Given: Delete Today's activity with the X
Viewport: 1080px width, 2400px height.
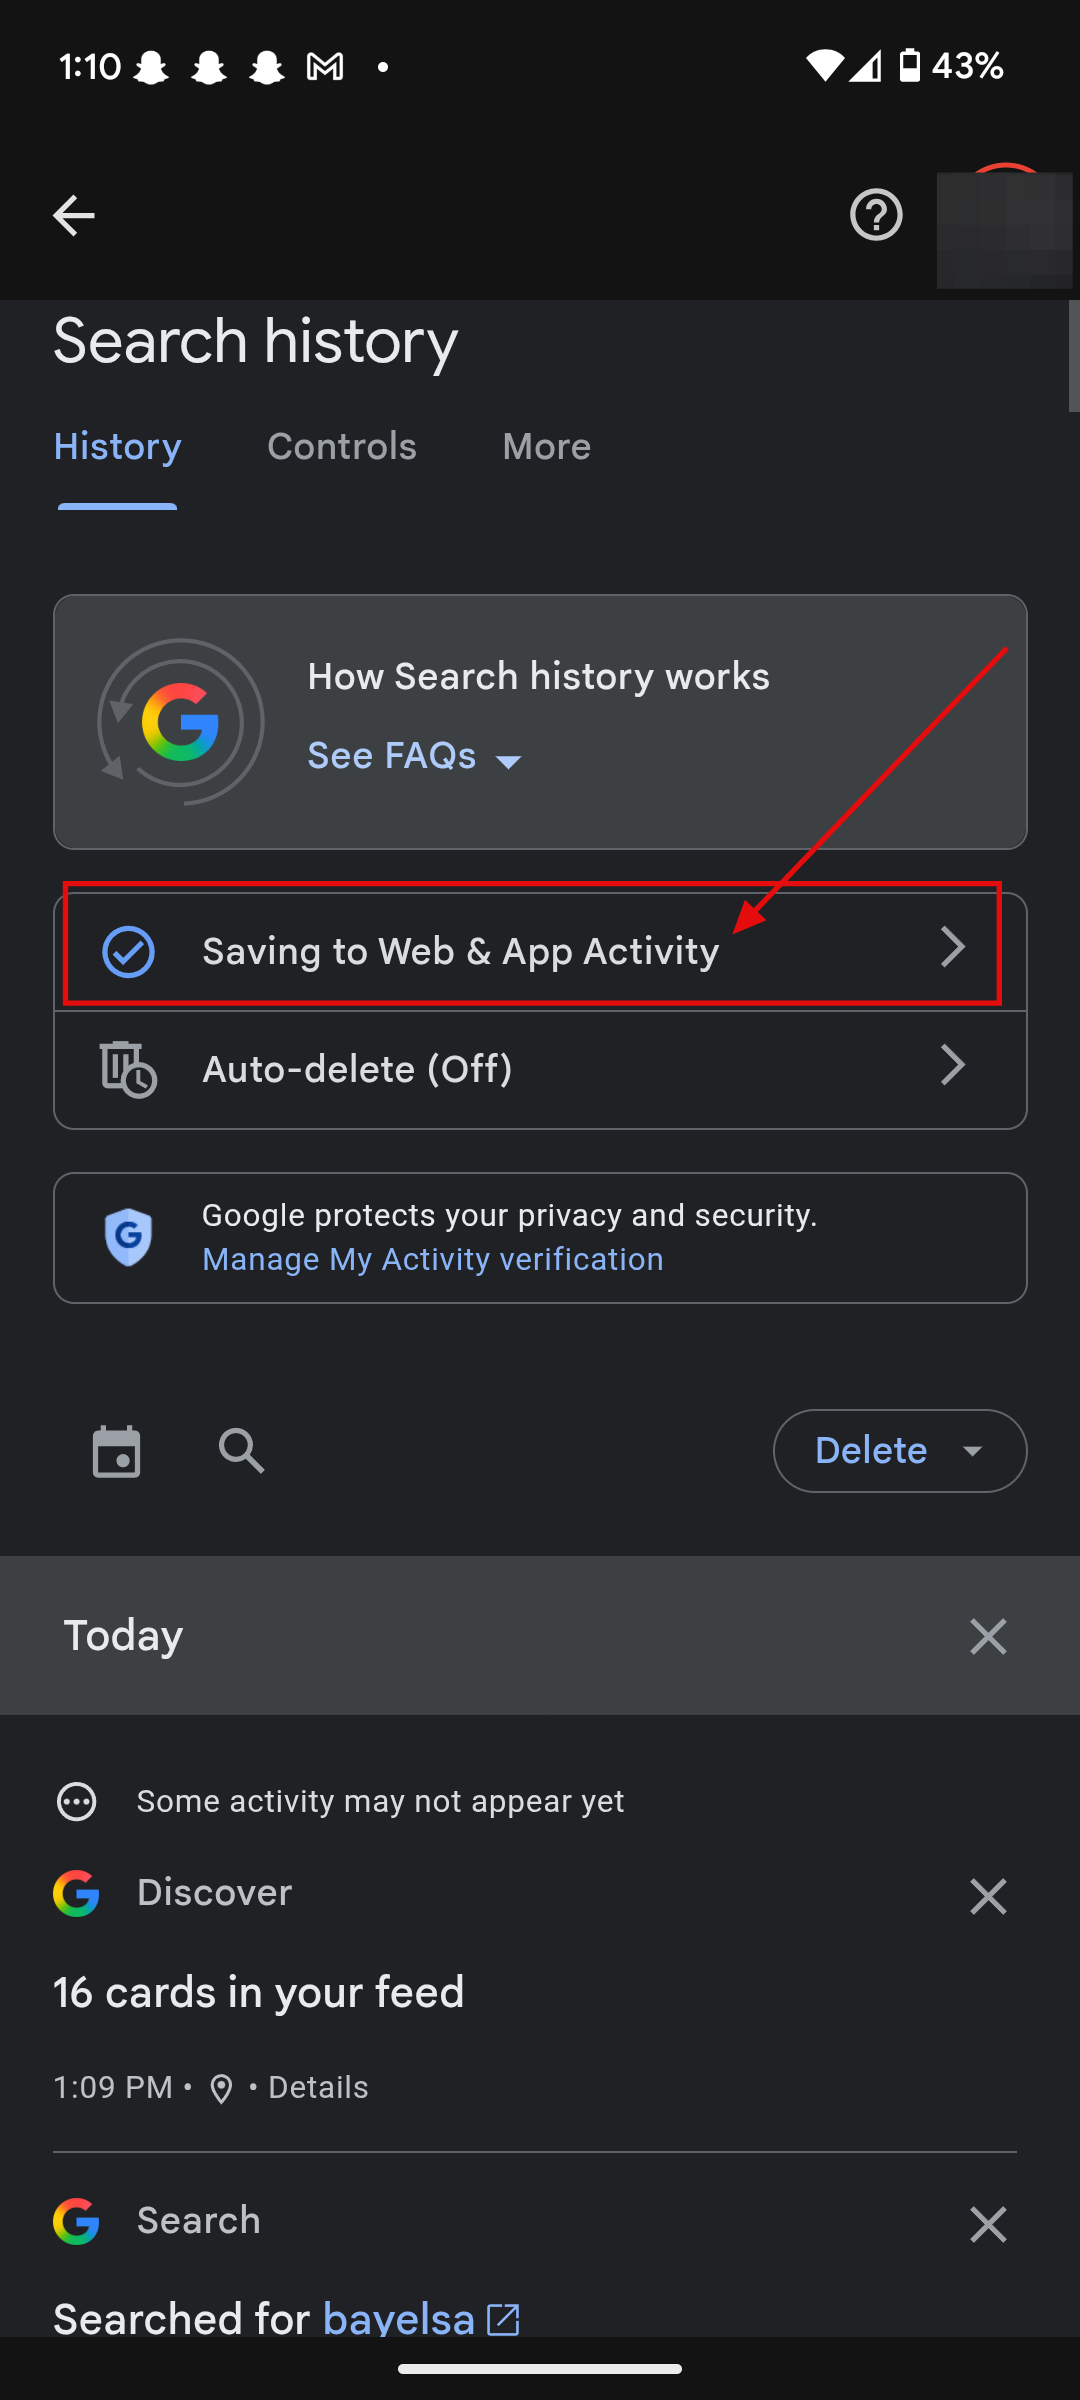Looking at the screenshot, I should pyautogui.click(x=987, y=1636).
